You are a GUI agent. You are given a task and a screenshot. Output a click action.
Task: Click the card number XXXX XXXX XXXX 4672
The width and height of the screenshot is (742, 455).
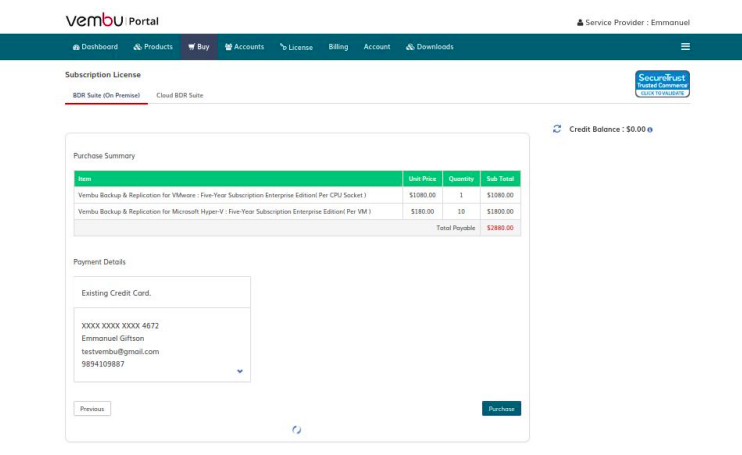pos(120,326)
